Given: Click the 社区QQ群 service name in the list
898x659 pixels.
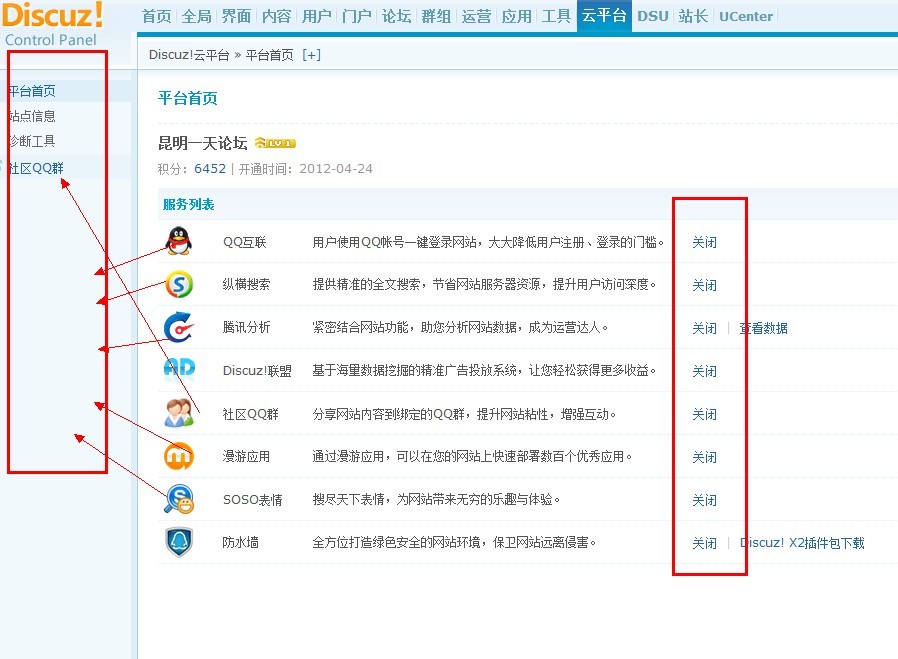Looking at the screenshot, I should pyautogui.click(x=250, y=414).
